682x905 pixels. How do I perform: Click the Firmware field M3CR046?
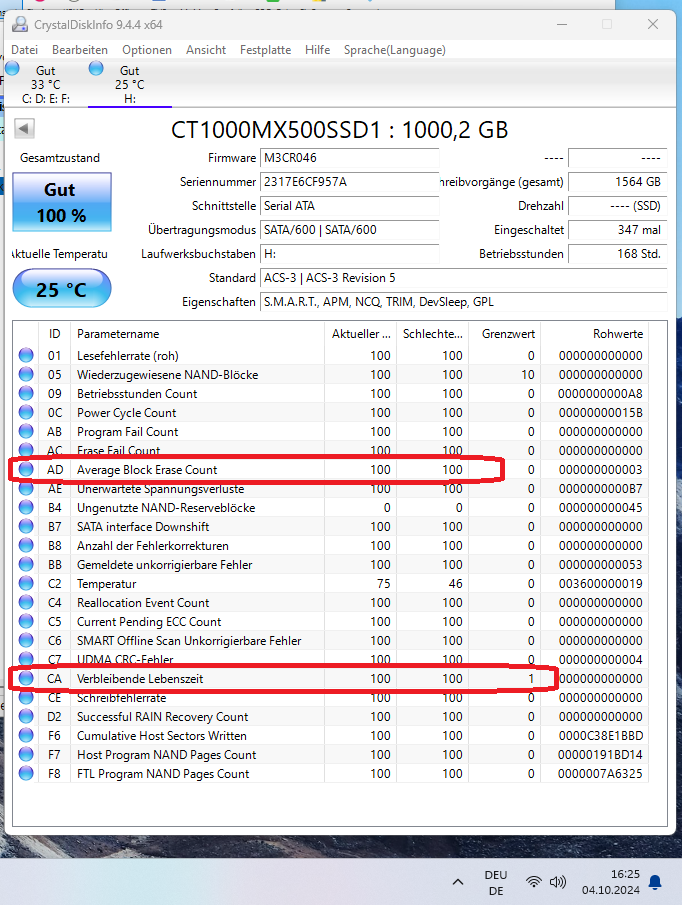(x=350, y=158)
